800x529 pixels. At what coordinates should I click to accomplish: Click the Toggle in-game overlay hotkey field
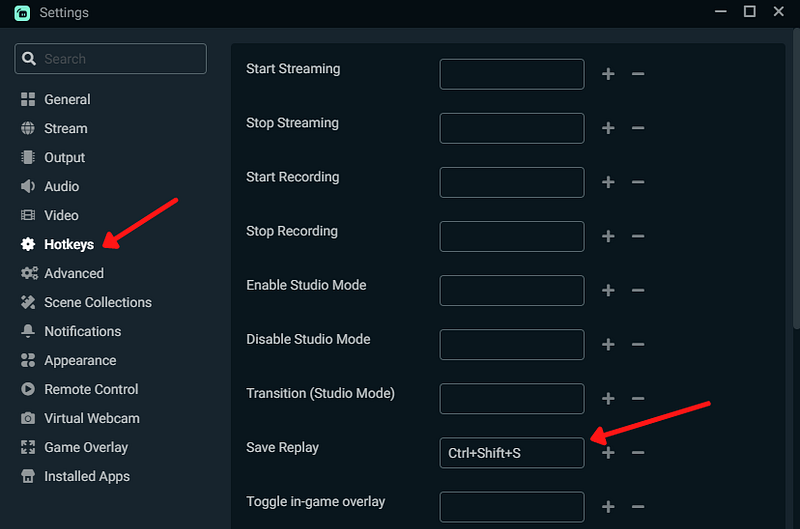coord(511,507)
